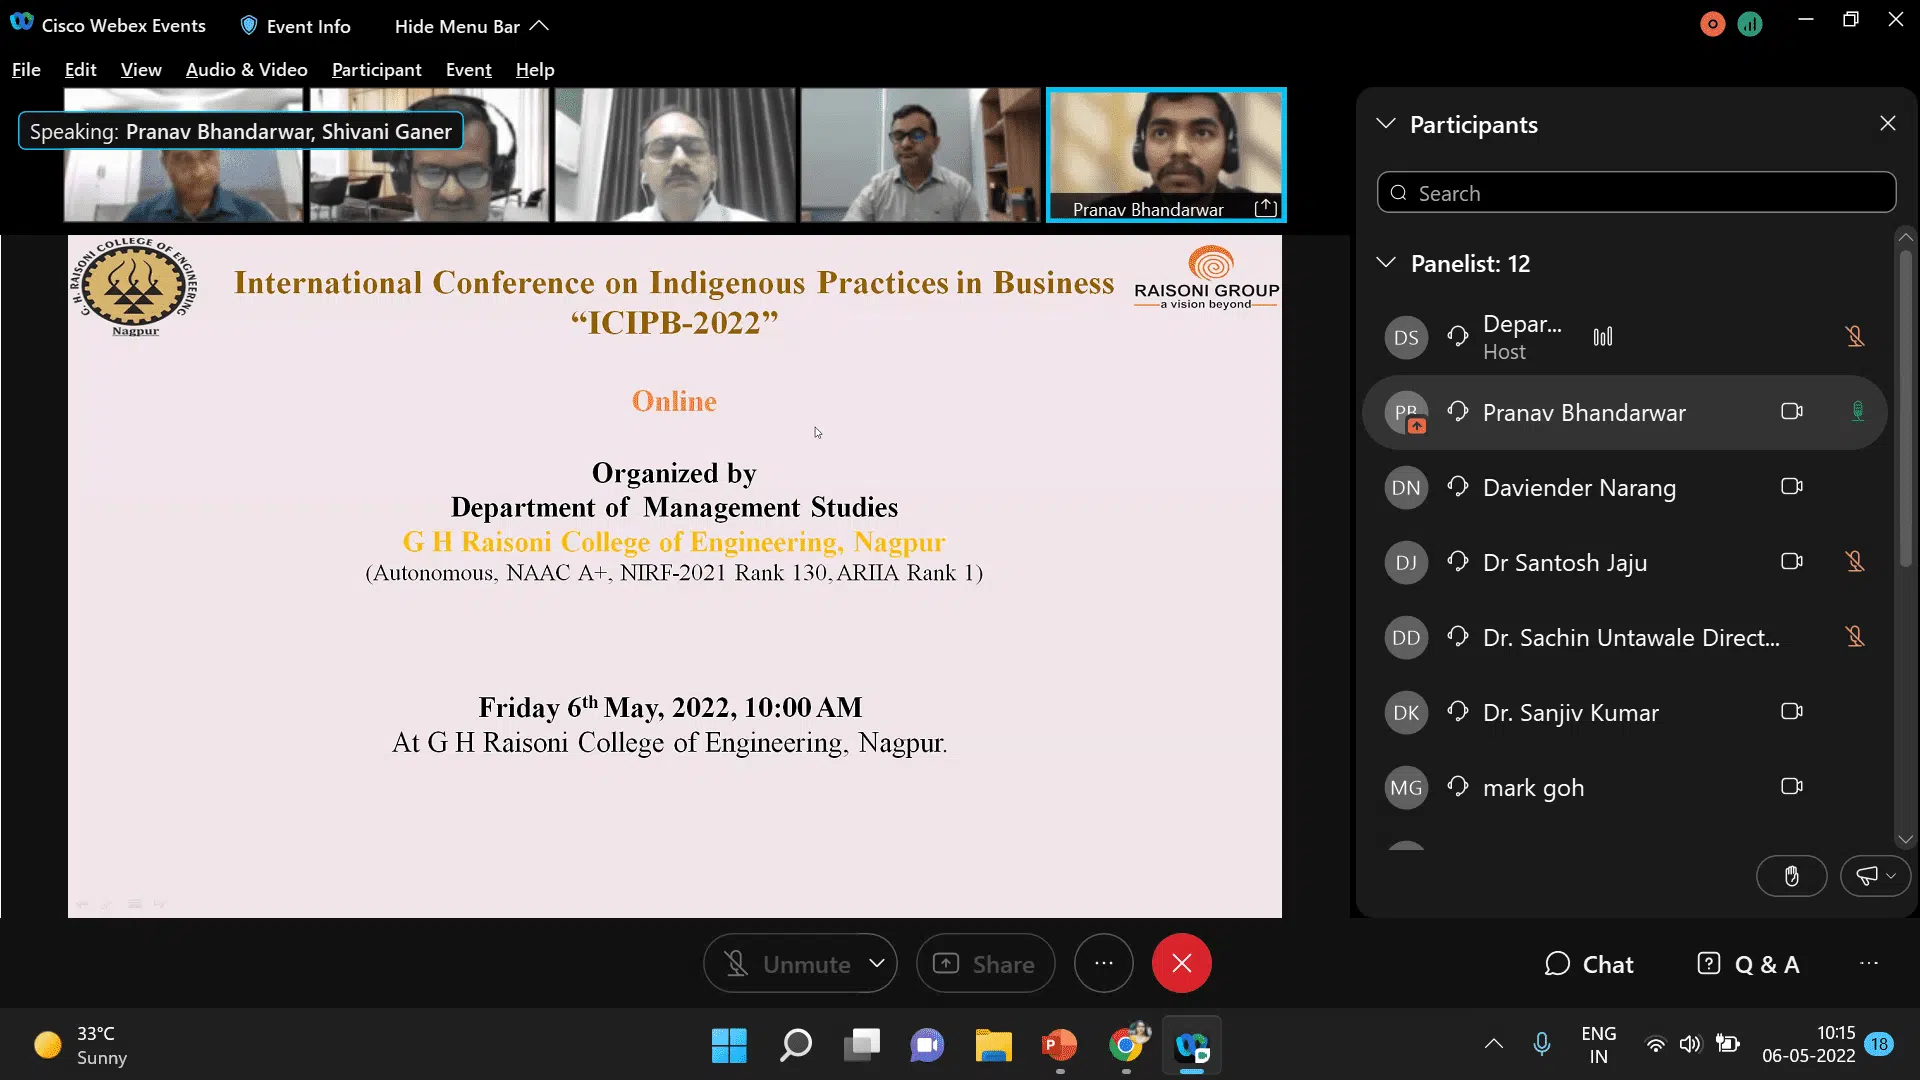Open the Participant menu
Viewport: 1920px width, 1080px height.
376,69
